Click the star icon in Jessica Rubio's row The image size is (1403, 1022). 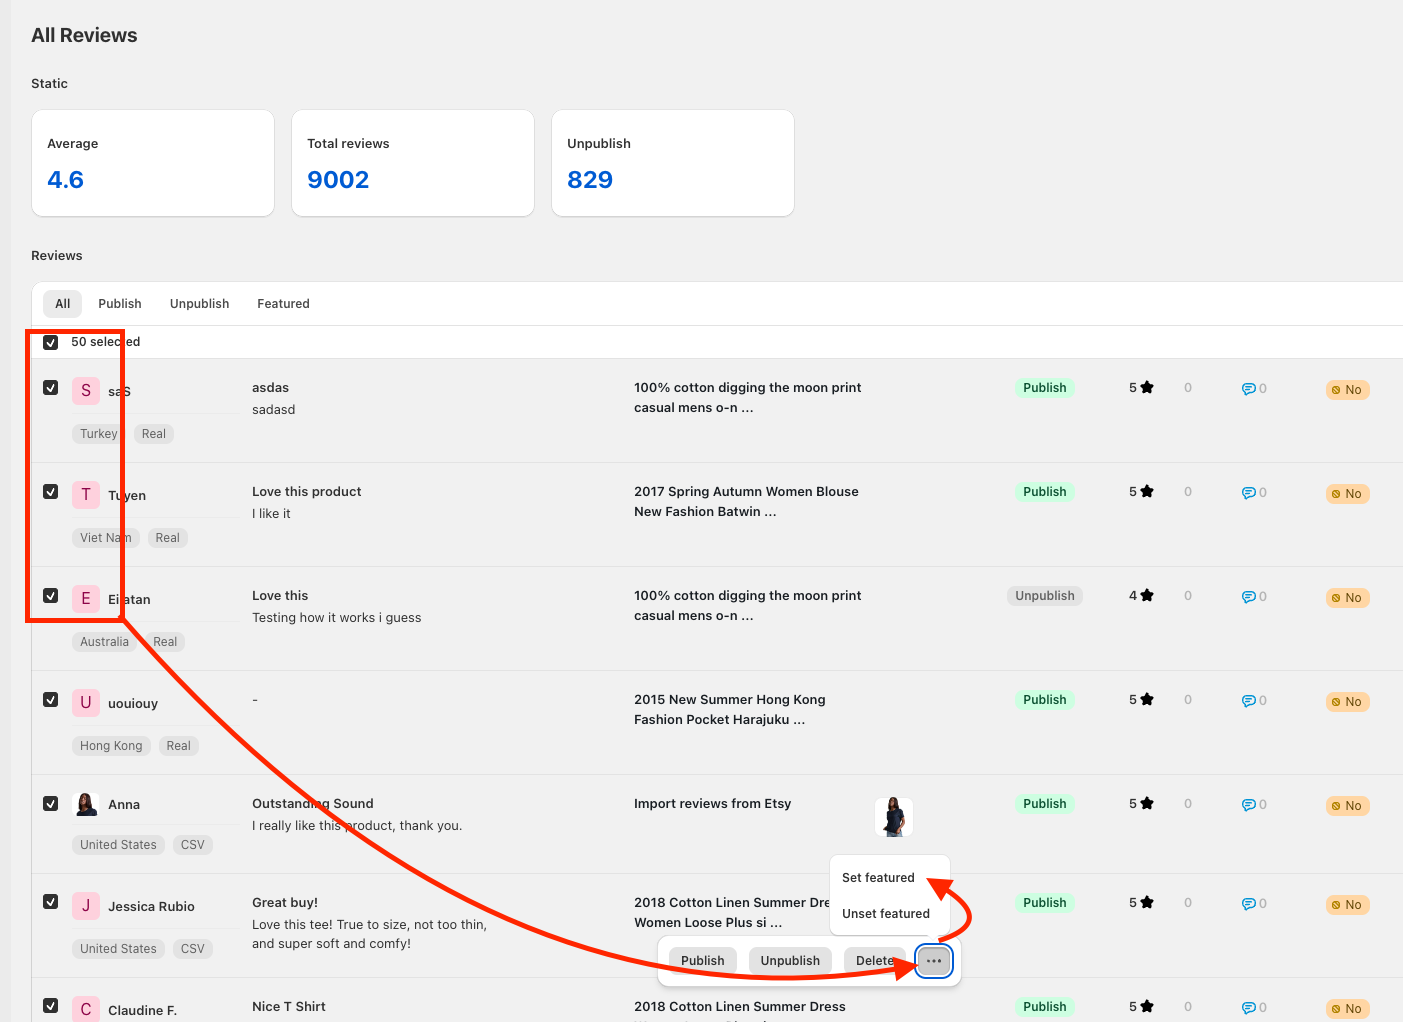pyautogui.click(x=1147, y=902)
